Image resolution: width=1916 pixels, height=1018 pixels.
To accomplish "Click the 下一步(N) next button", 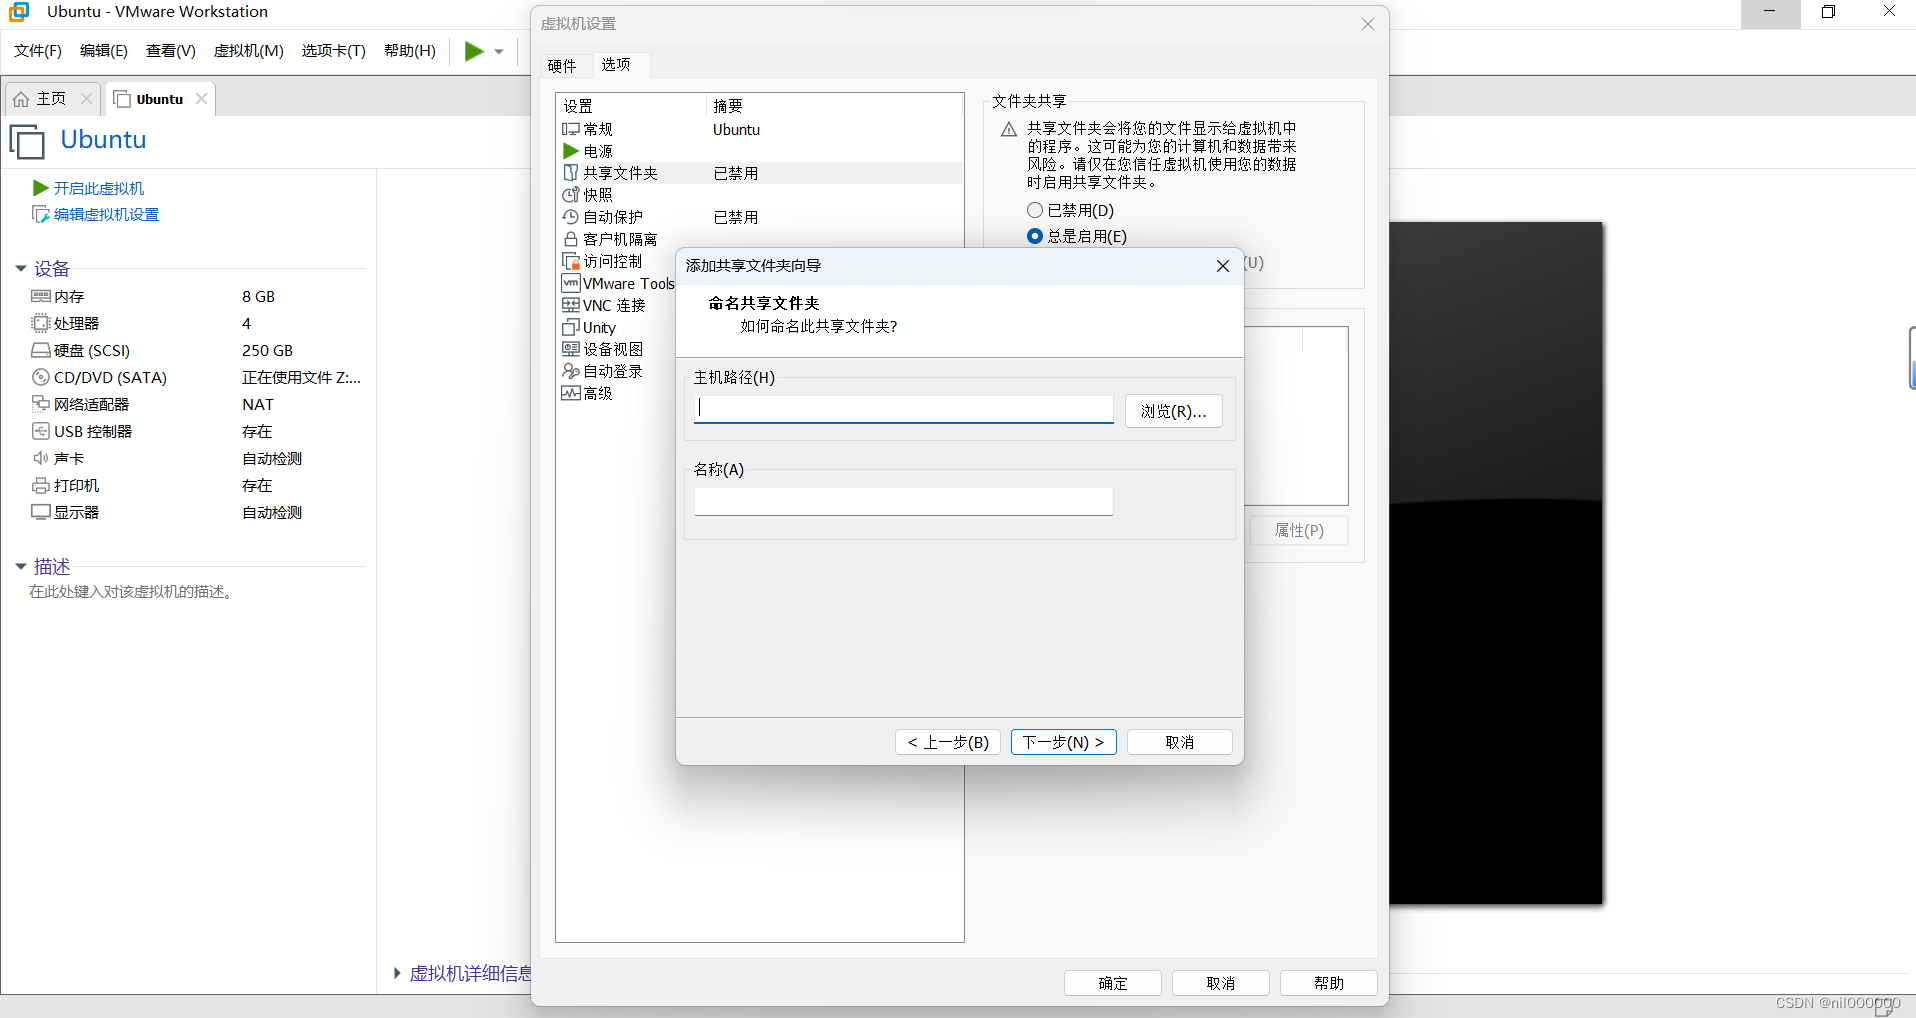I will click(x=1064, y=742).
